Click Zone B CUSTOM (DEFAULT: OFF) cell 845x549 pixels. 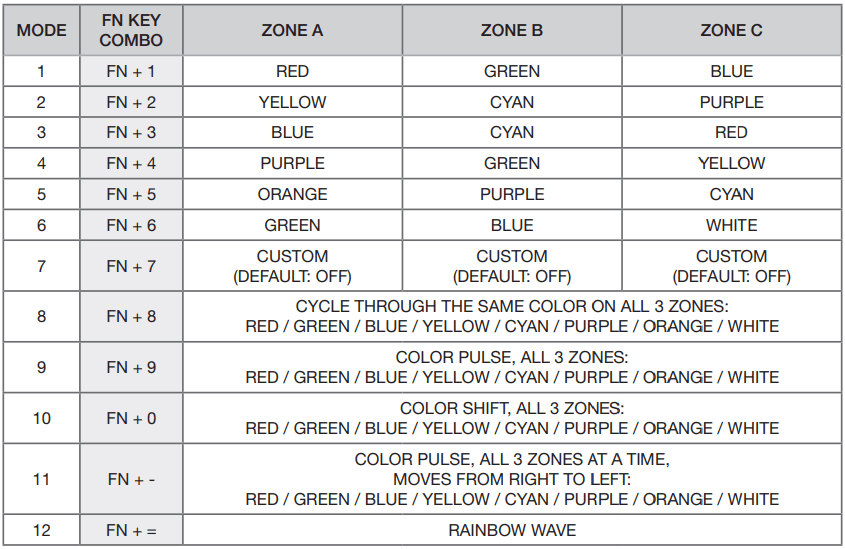pos(512,266)
